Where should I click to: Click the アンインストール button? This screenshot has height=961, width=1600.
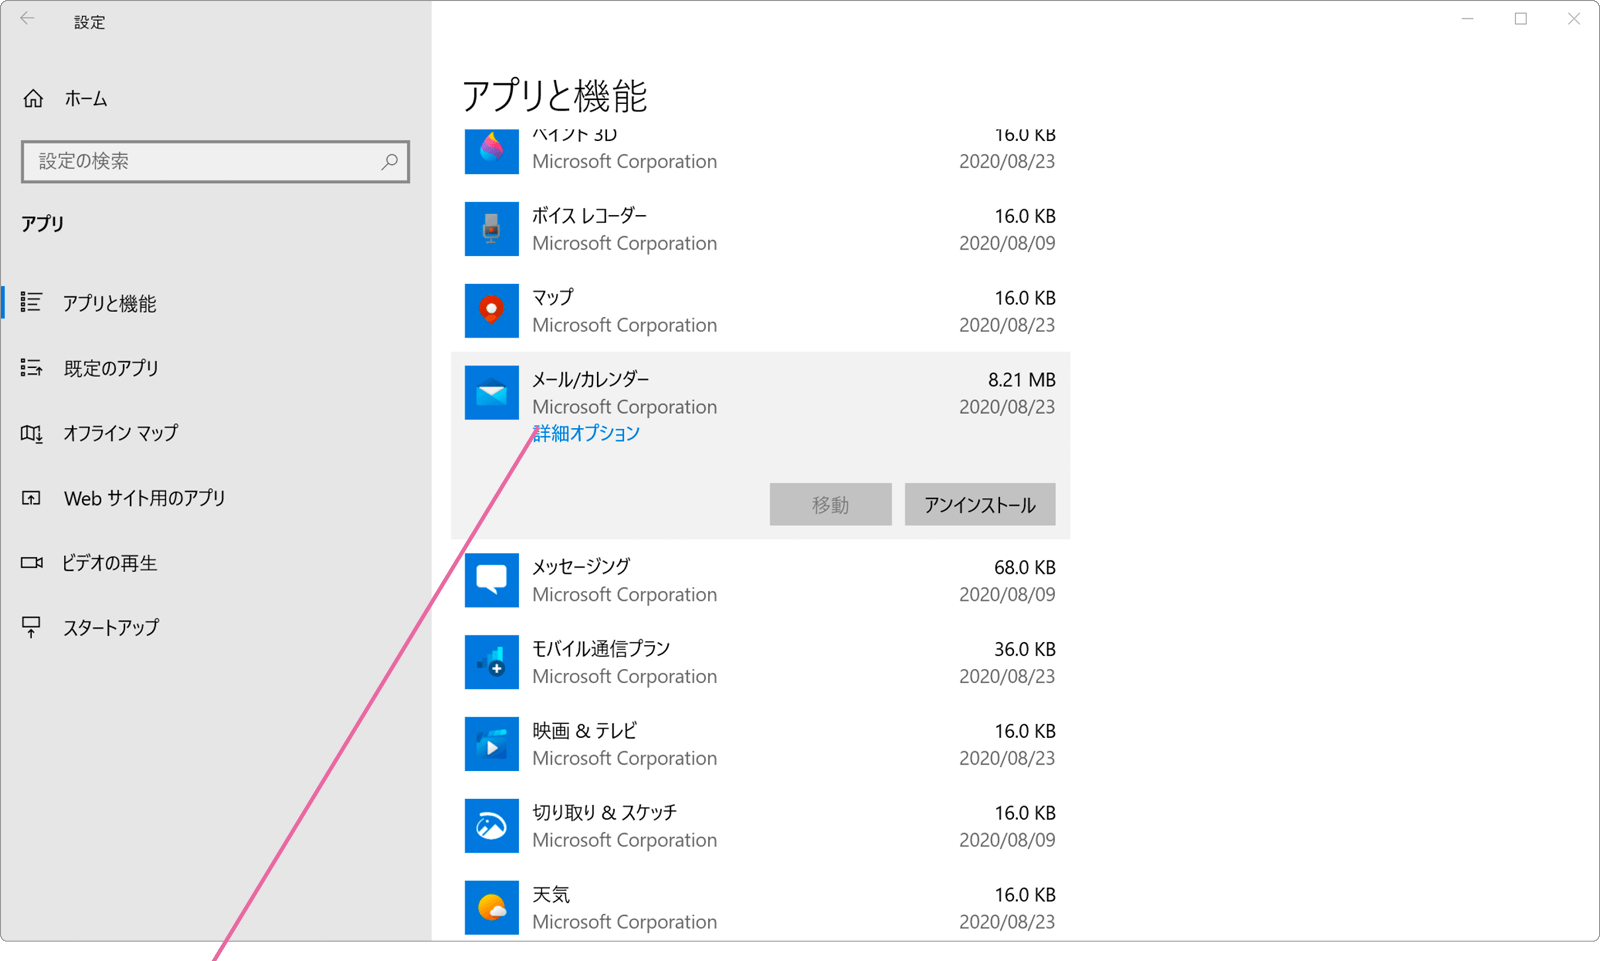[980, 505]
